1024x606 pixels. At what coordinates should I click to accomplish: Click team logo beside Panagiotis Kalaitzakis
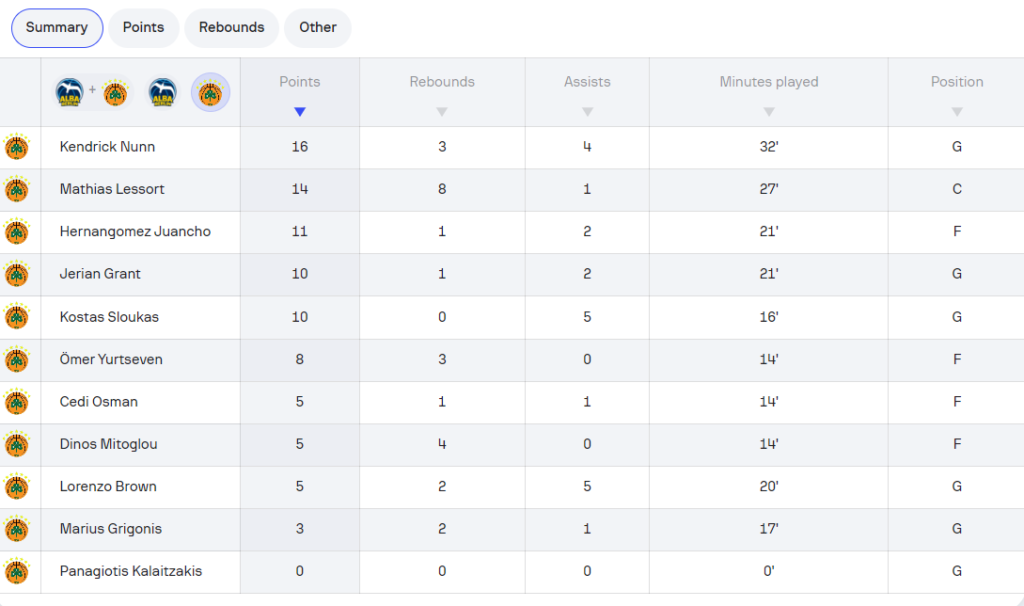[x=17, y=572]
